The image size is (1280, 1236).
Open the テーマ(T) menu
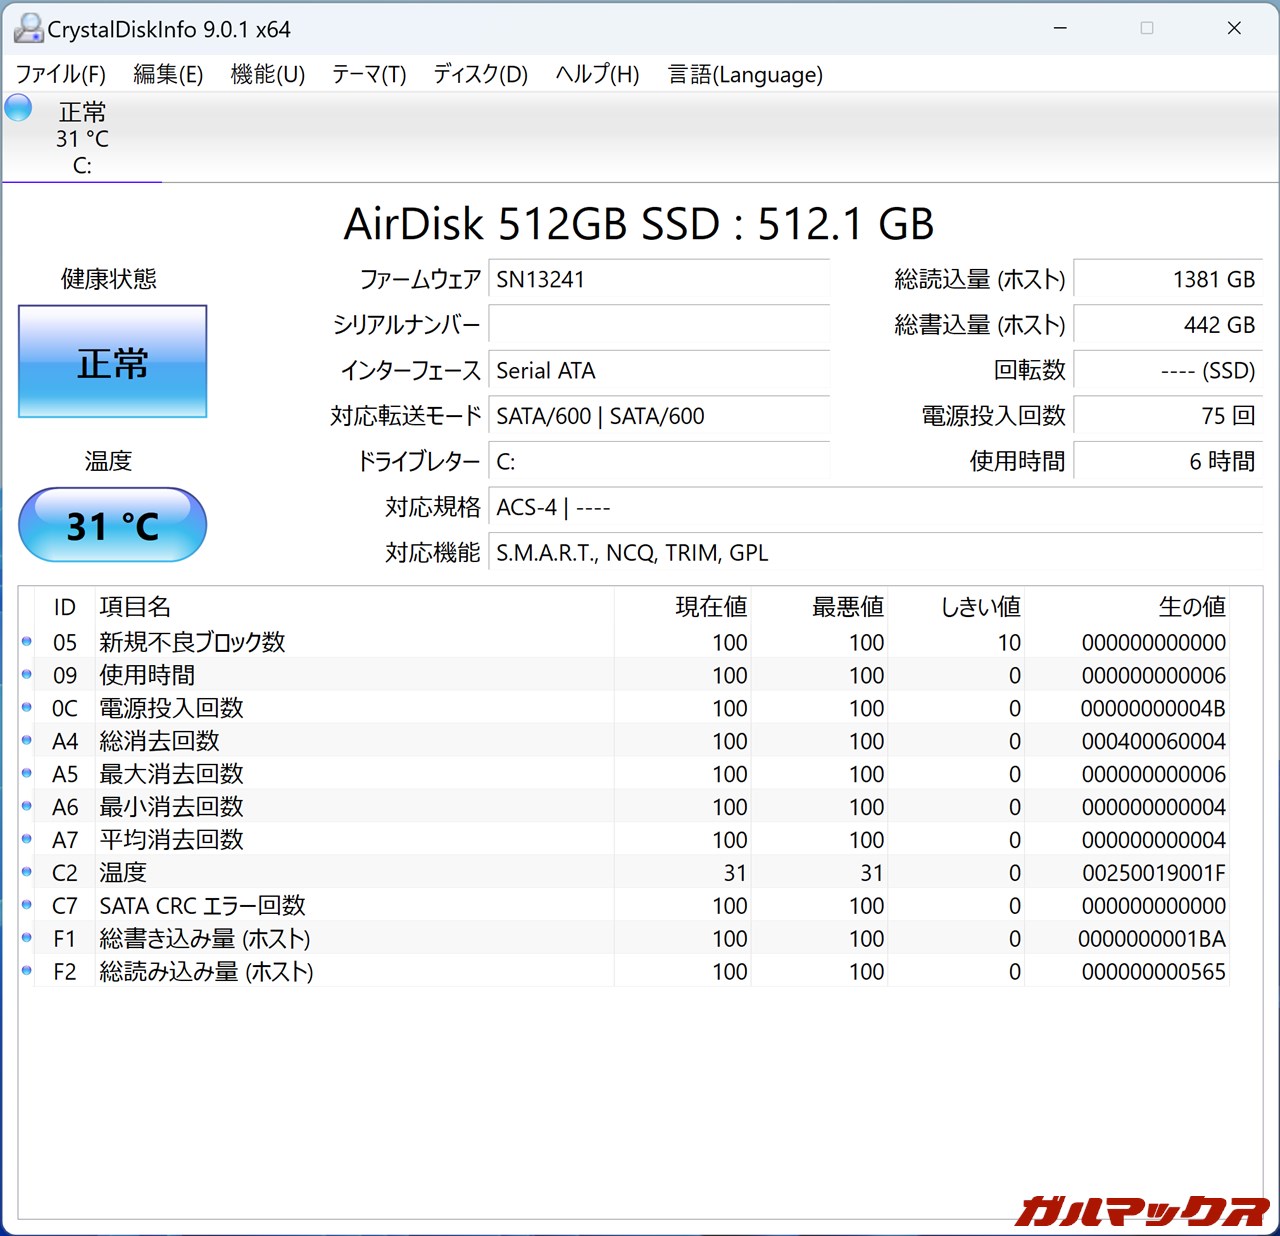(369, 75)
